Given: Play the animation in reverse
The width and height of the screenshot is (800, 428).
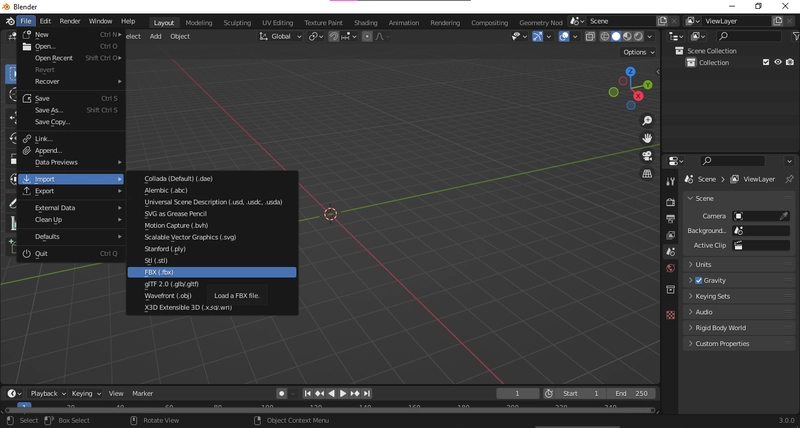Looking at the screenshot, I should 331,393.
